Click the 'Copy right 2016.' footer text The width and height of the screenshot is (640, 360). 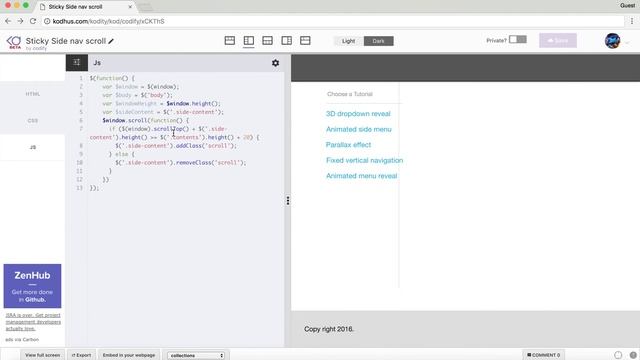pos(329,329)
